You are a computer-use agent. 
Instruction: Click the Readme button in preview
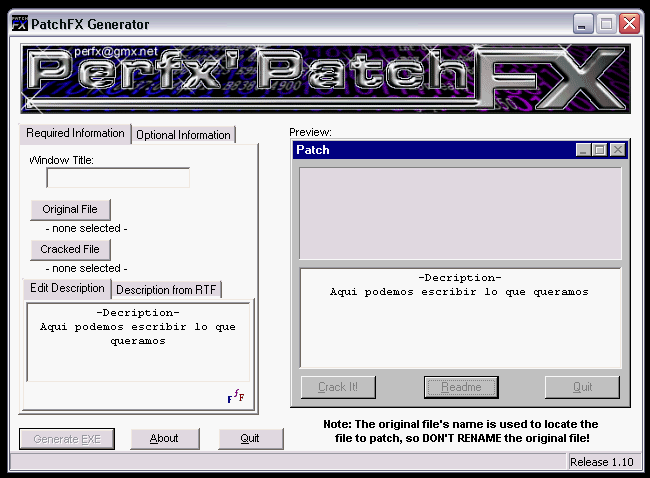click(460, 387)
